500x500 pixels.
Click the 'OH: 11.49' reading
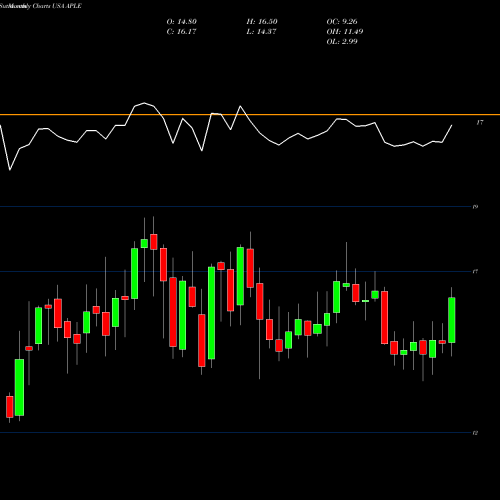345,32
